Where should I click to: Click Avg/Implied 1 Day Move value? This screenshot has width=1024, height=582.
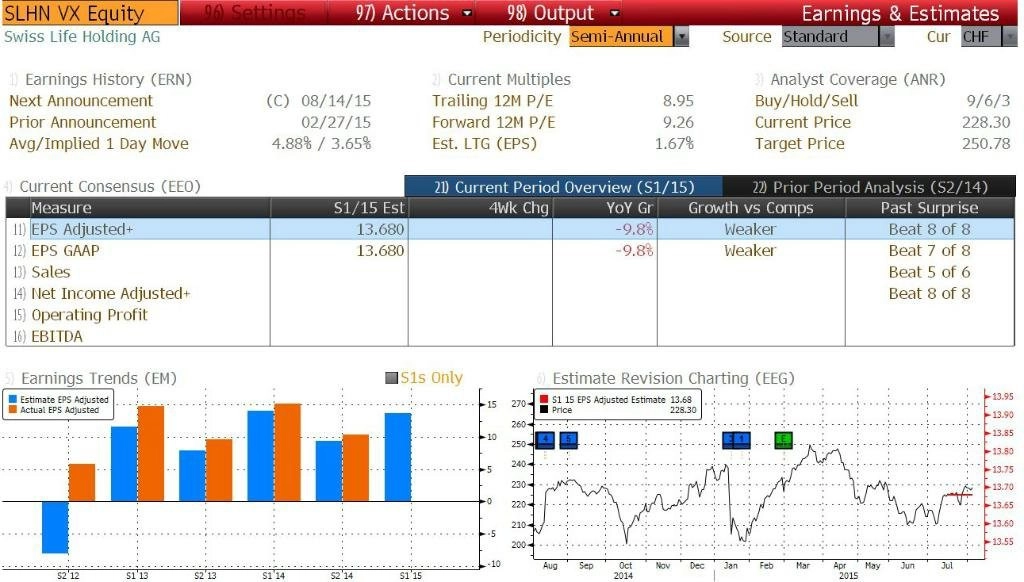click(321, 144)
